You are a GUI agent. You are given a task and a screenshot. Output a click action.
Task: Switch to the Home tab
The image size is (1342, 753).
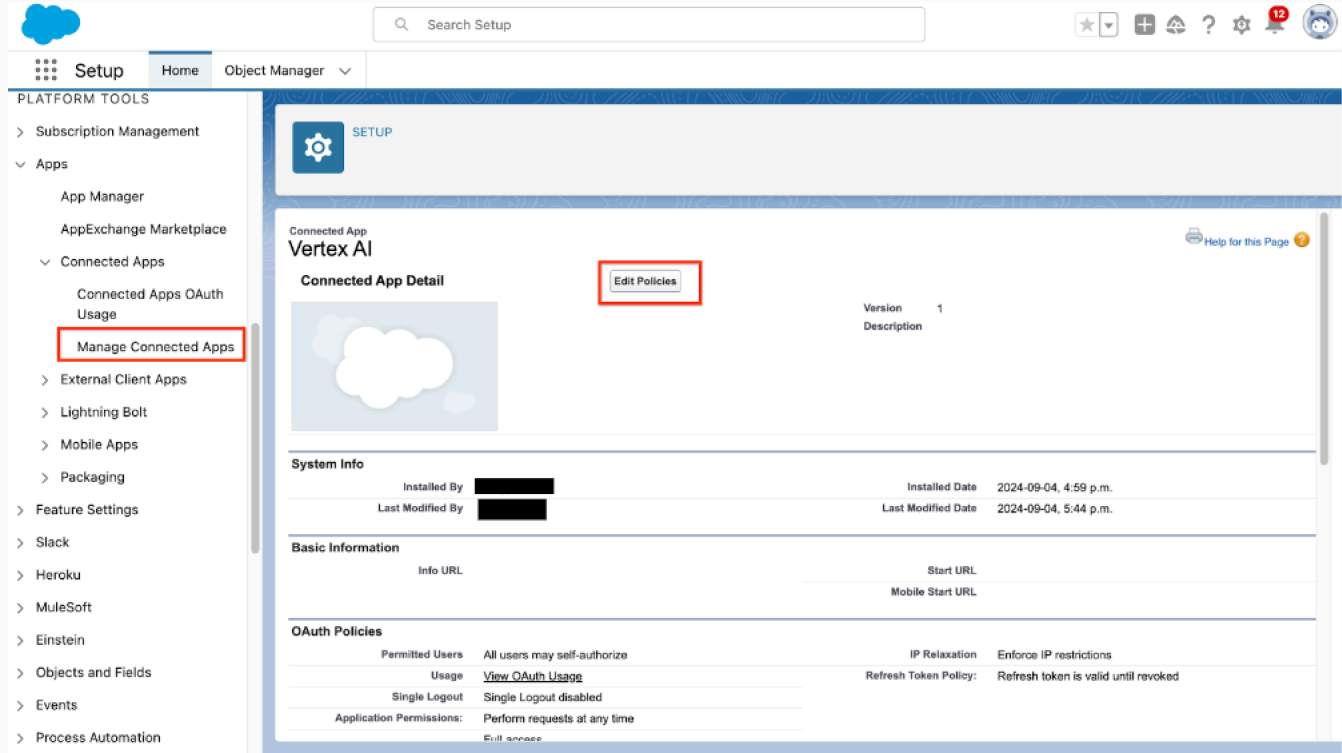[179, 70]
